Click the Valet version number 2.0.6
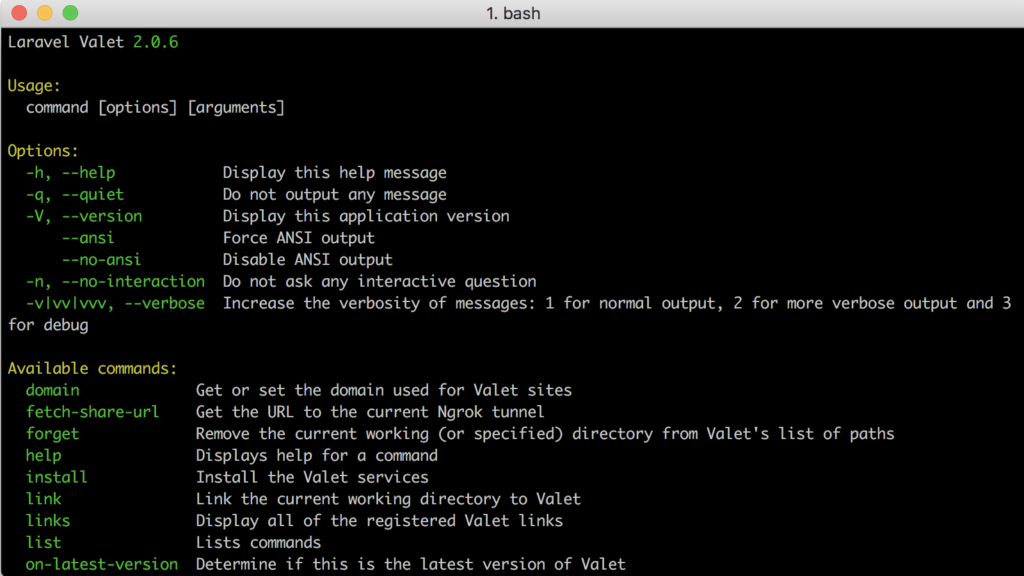 [x=155, y=42]
